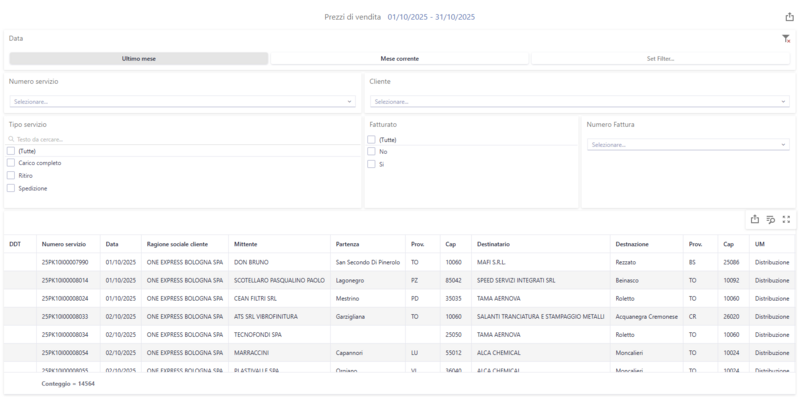800x397 pixels.
Task: Click the dashboard export icon at top right
Action: (x=789, y=17)
